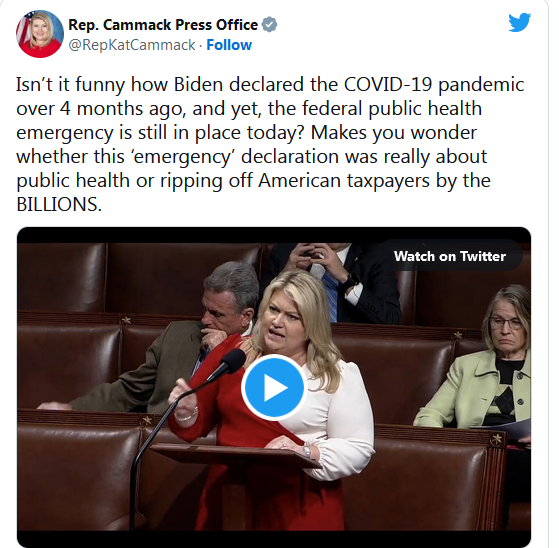Image resolution: width=559 pixels, height=548 pixels.
Task: Click the man in the brown jacket
Action: point(168,340)
